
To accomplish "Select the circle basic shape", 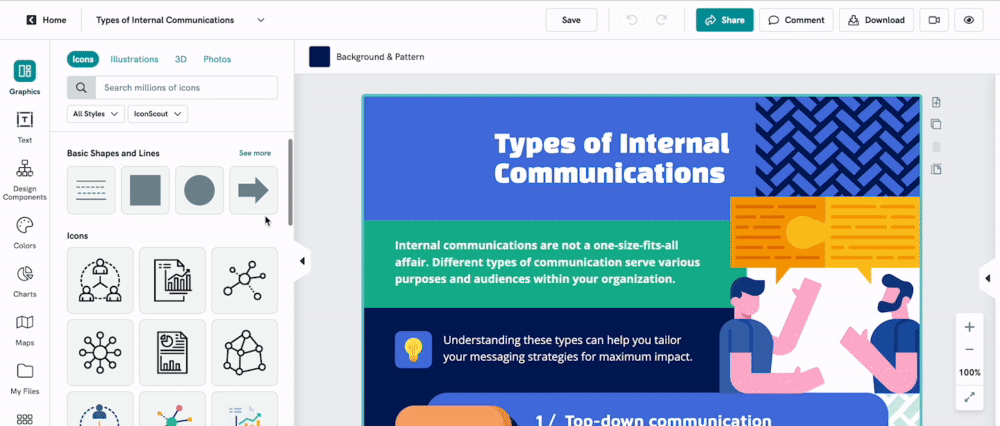I will click(200, 190).
